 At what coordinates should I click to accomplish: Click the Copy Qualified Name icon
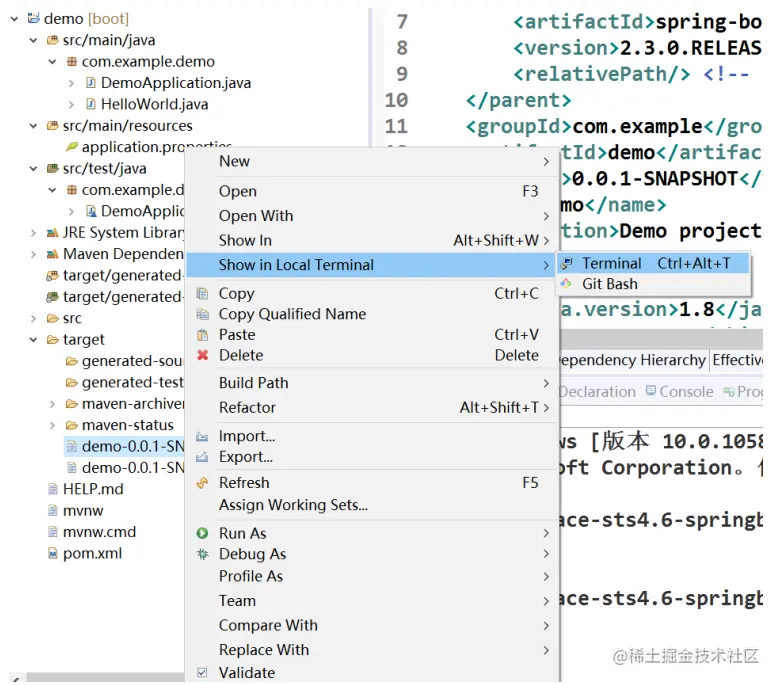[x=202, y=314]
